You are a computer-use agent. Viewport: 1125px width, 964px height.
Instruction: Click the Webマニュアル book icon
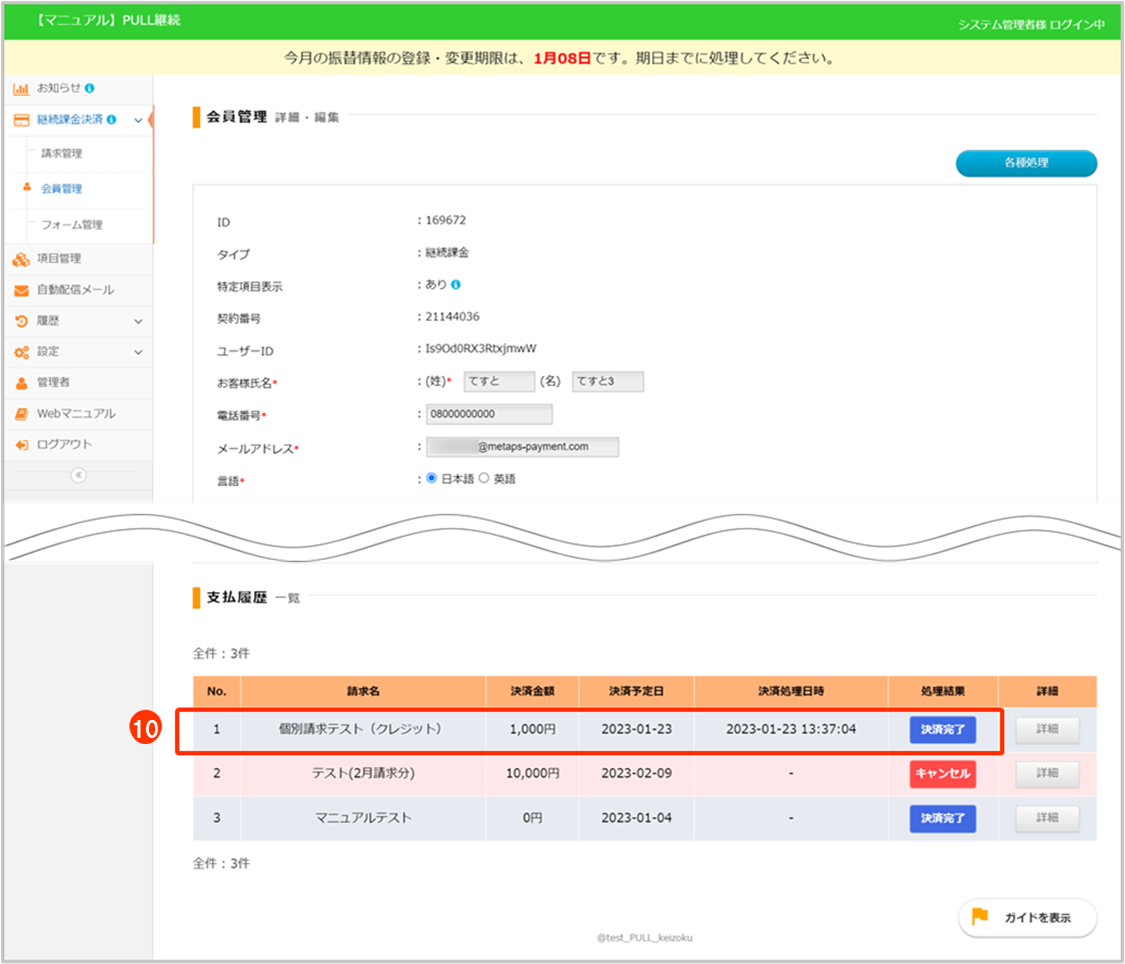(x=21, y=414)
